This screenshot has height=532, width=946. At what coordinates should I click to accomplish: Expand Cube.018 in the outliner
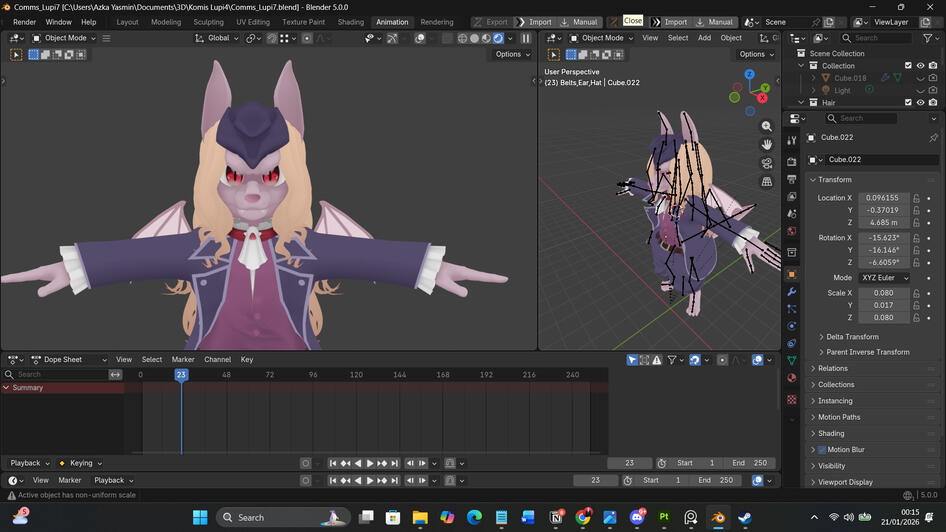(813, 78)
